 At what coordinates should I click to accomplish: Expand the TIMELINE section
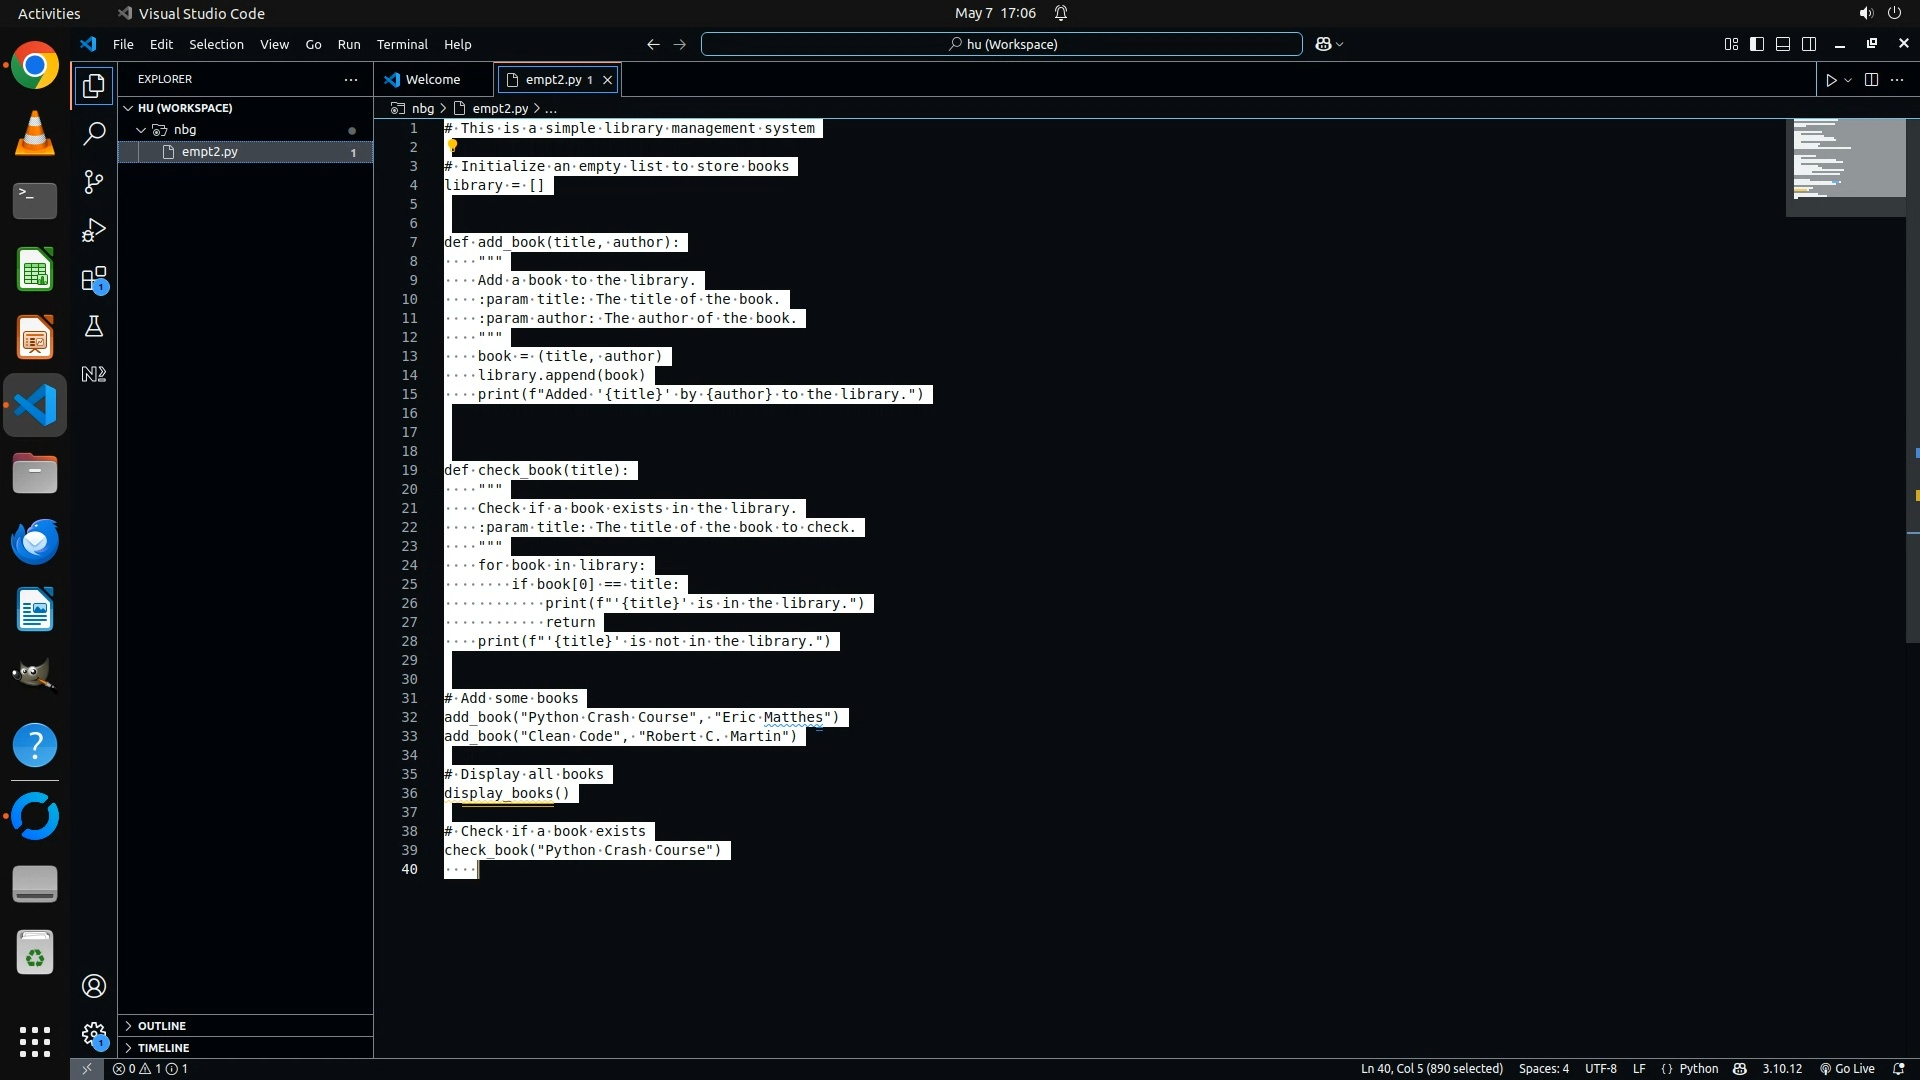point(163,1048)
